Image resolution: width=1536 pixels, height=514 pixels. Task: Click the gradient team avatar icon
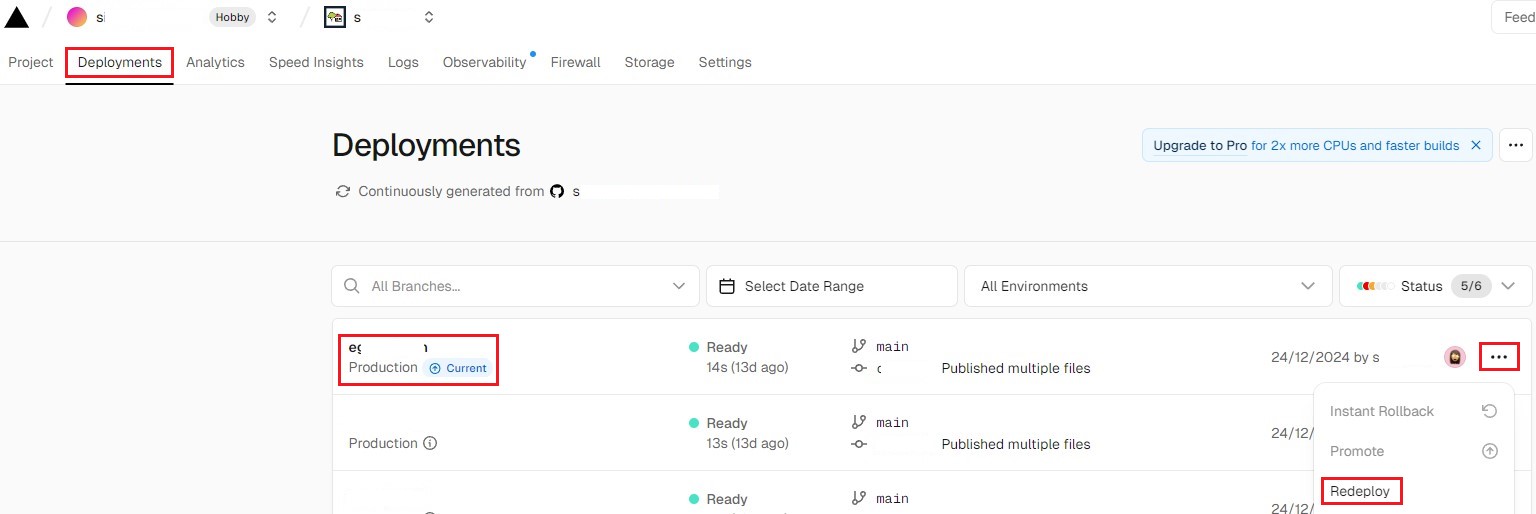77,17
